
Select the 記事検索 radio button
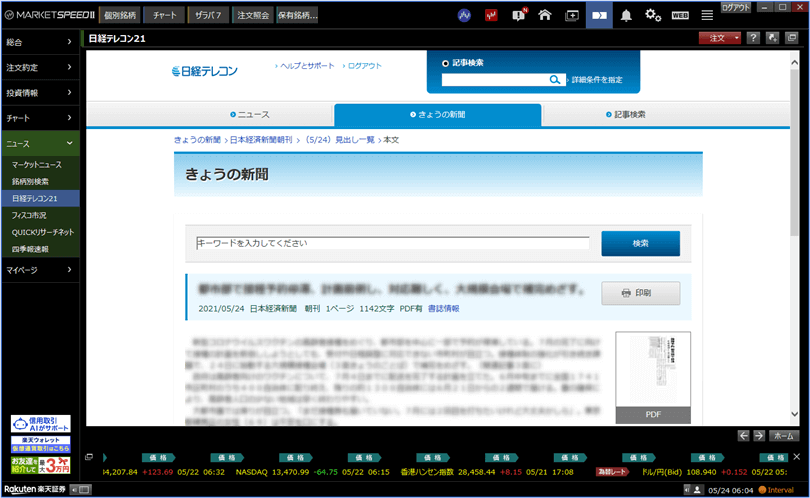[x=445, y=64]
